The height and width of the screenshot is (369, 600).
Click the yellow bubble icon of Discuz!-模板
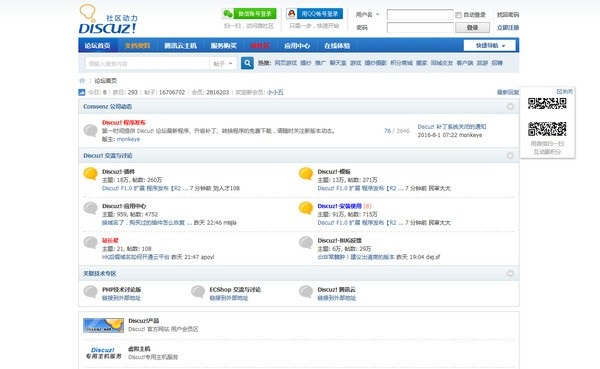point(306,174)
